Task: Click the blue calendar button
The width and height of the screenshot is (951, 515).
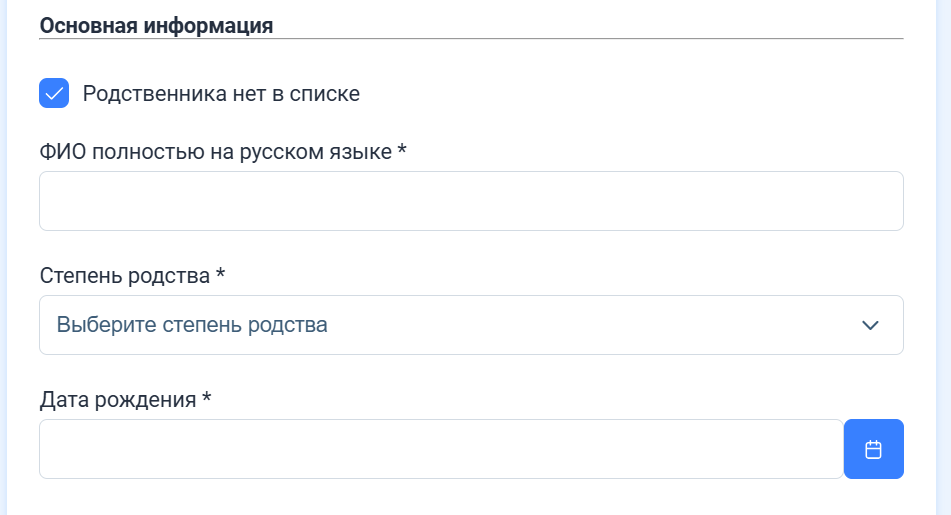Action: click(873, 449)
